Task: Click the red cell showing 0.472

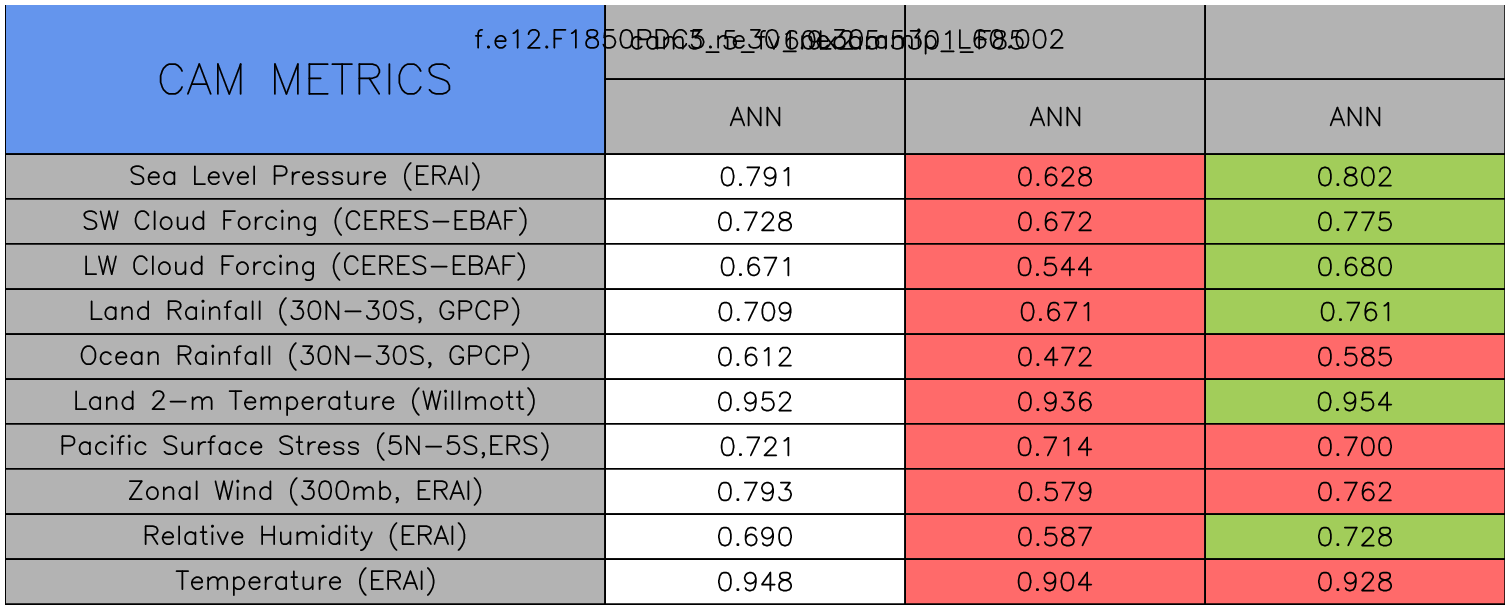Action: [1055, 357]
